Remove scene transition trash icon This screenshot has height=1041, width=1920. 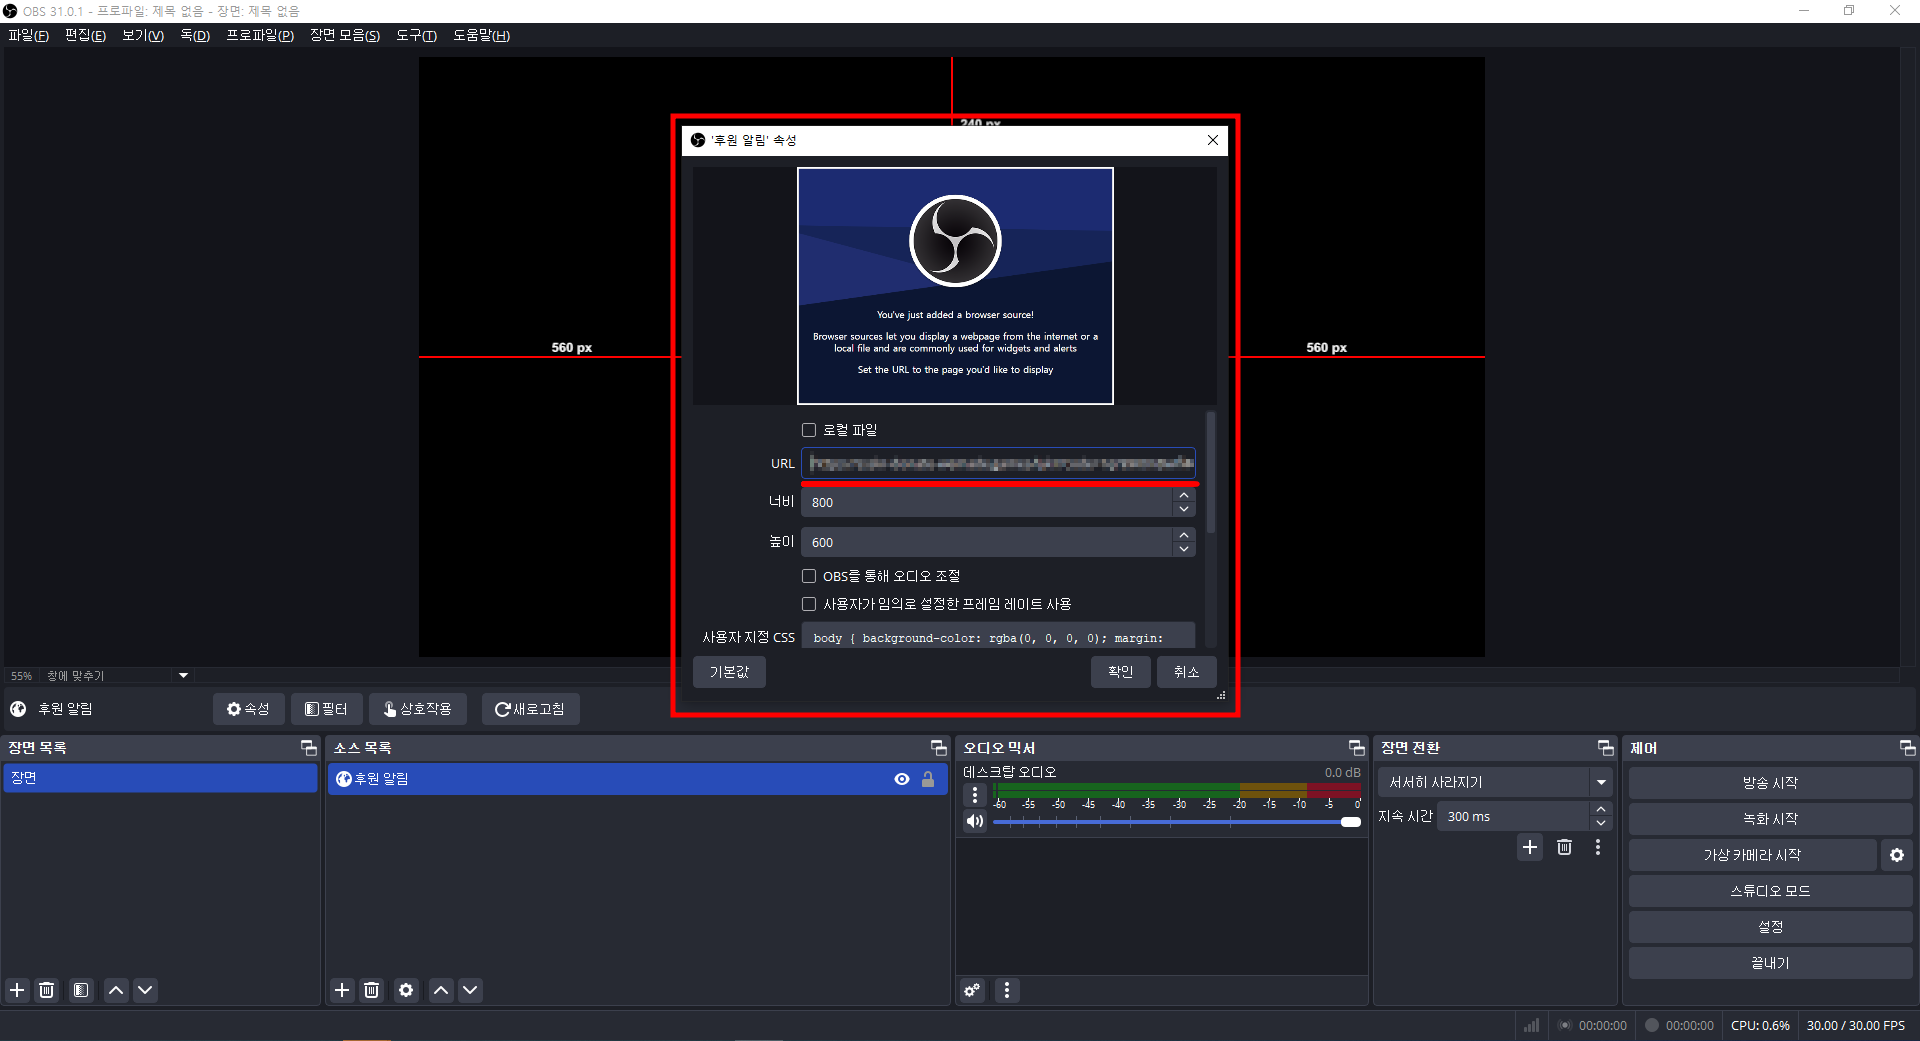pyautogui.click(x=1565, y=847)
